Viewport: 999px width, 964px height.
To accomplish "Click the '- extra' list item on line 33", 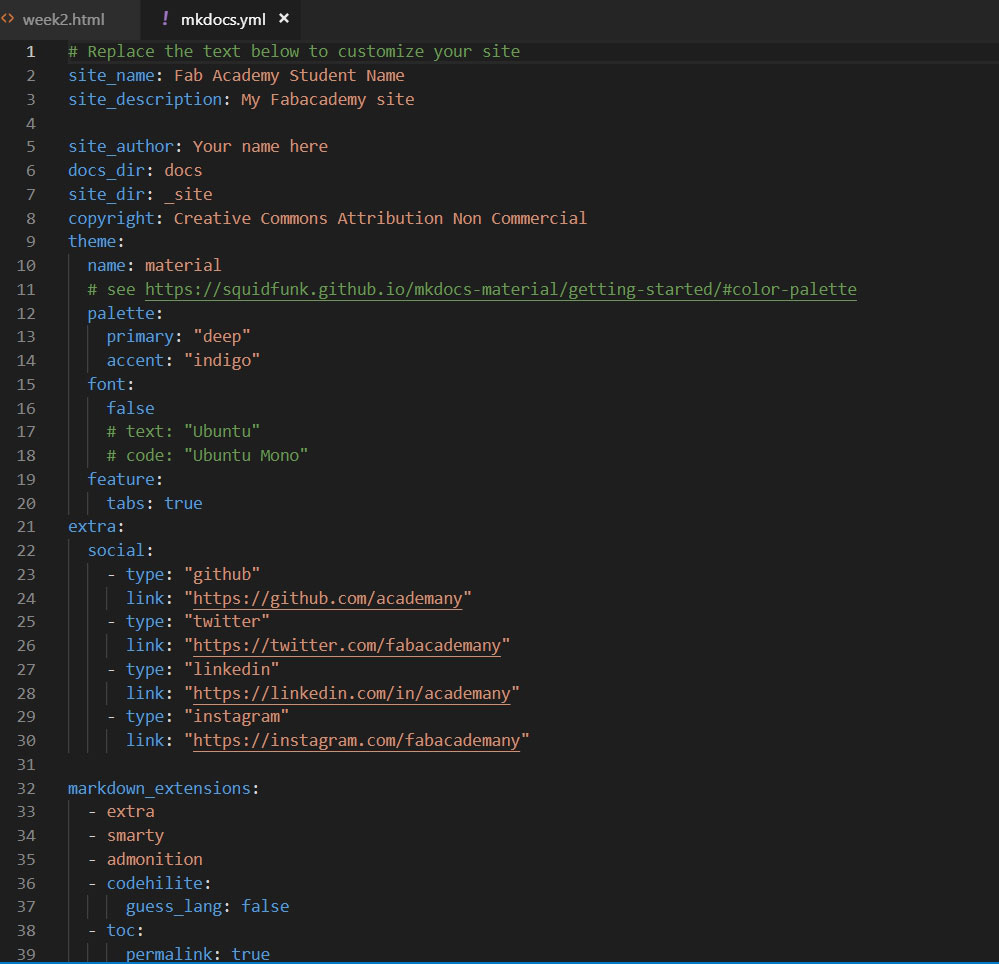I will click(122, 812).
